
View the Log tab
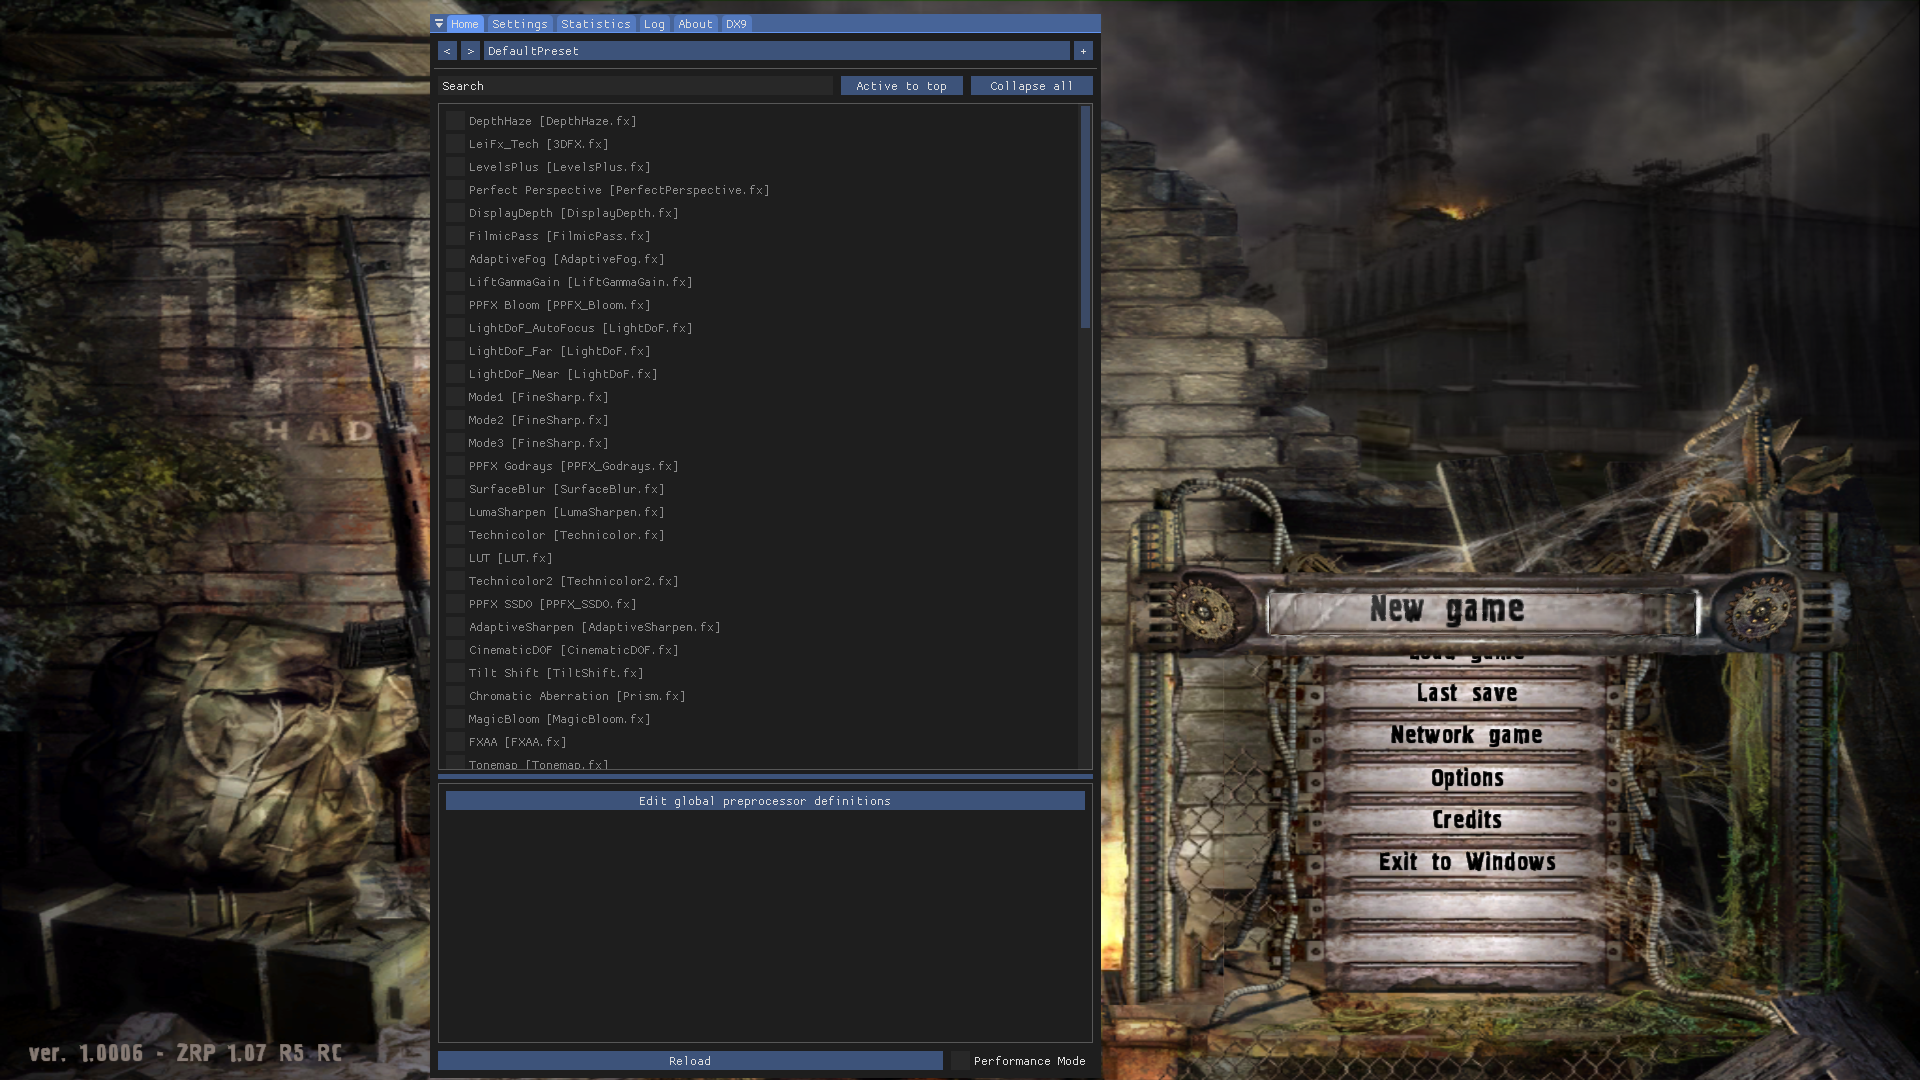point(654,24)
